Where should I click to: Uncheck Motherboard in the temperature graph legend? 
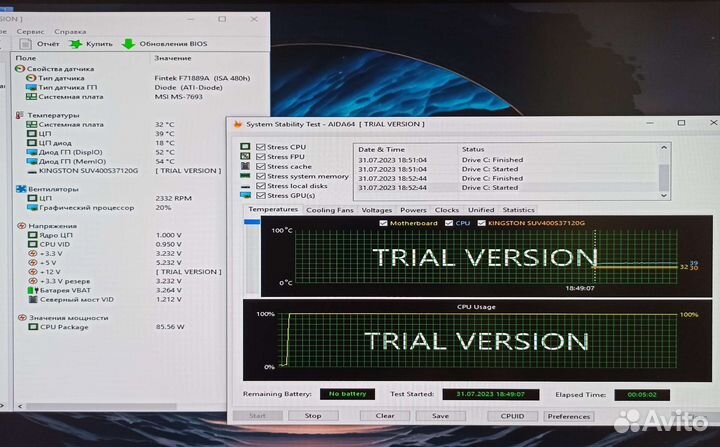pyautogui.click(x=383, y=223)
